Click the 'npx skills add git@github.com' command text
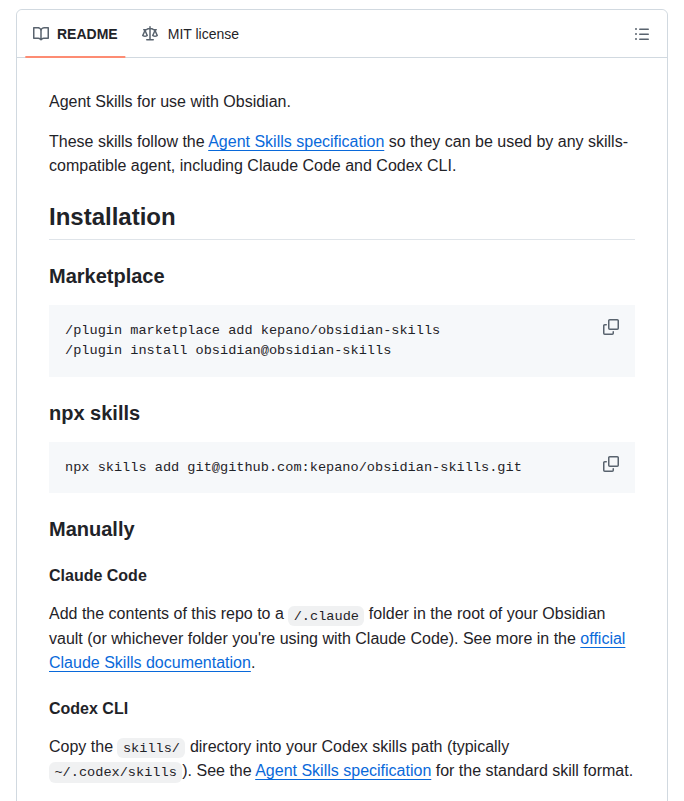The width and height of the screenshot is (684, 801). [293, 467]
